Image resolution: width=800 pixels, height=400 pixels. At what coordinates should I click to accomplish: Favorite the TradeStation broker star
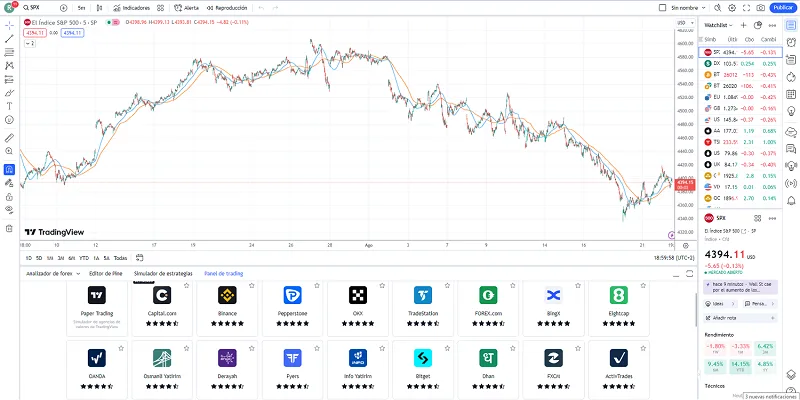(x=447, y=286)
